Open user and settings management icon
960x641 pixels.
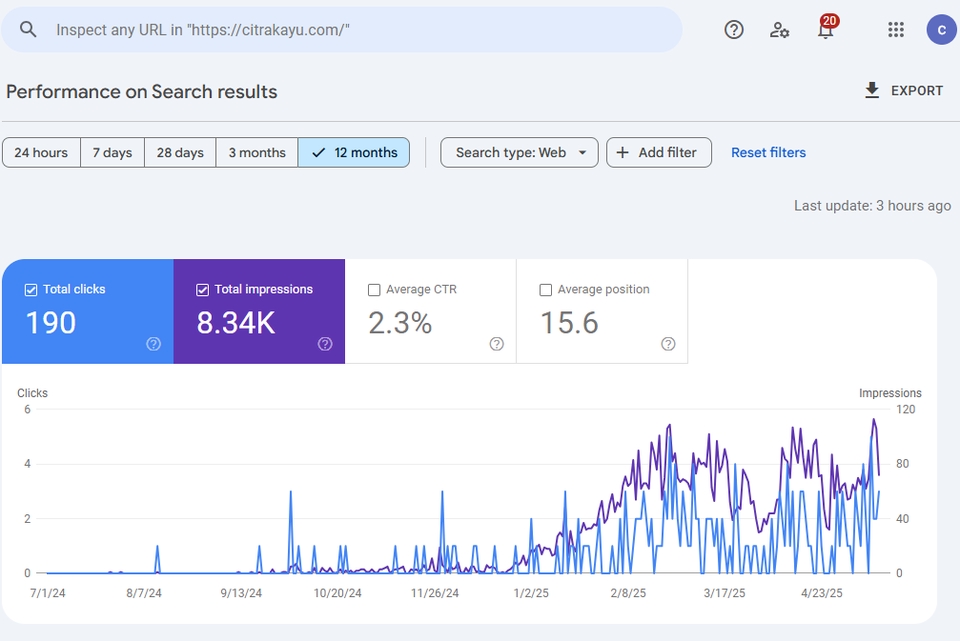780,30
